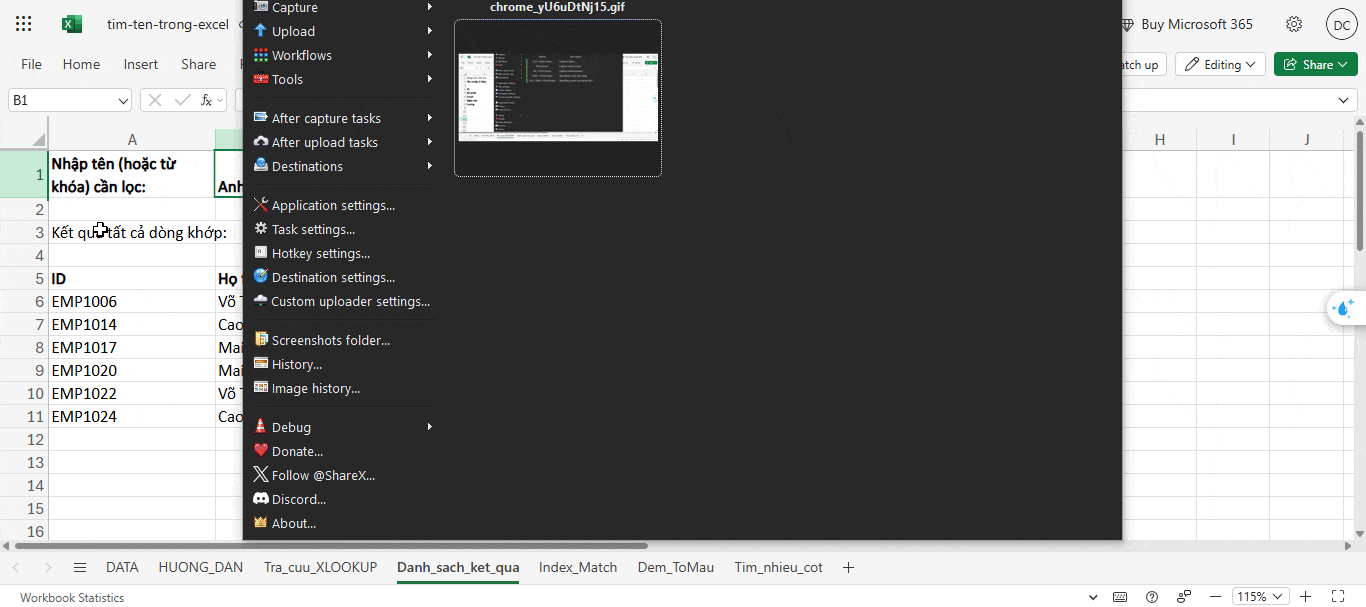Click the confirm checkmark in formula bar

[x=182, y=100]
